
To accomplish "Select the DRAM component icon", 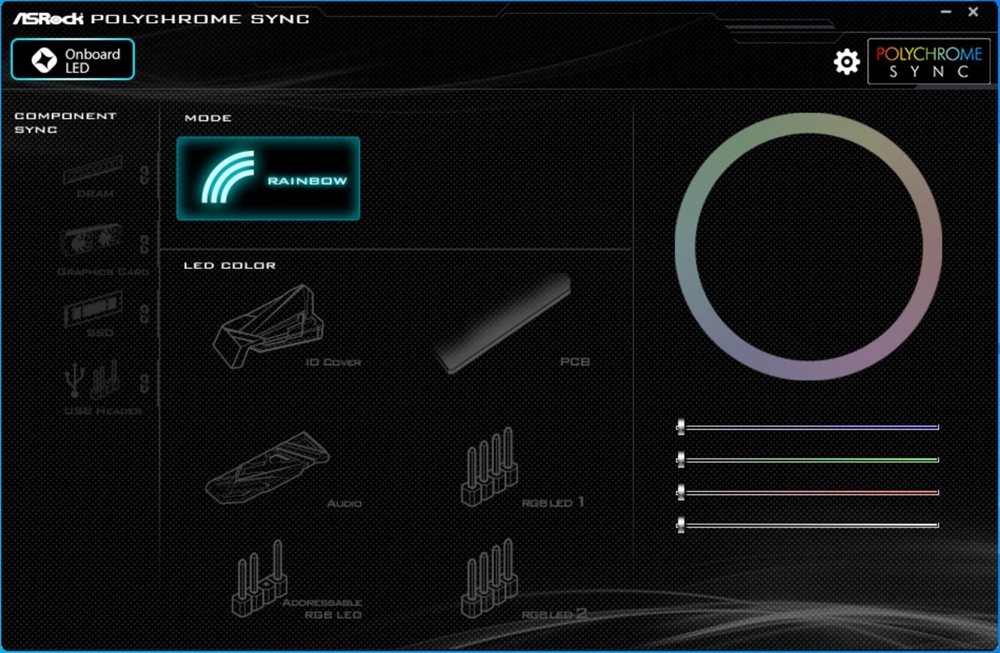I will point(93,170).
